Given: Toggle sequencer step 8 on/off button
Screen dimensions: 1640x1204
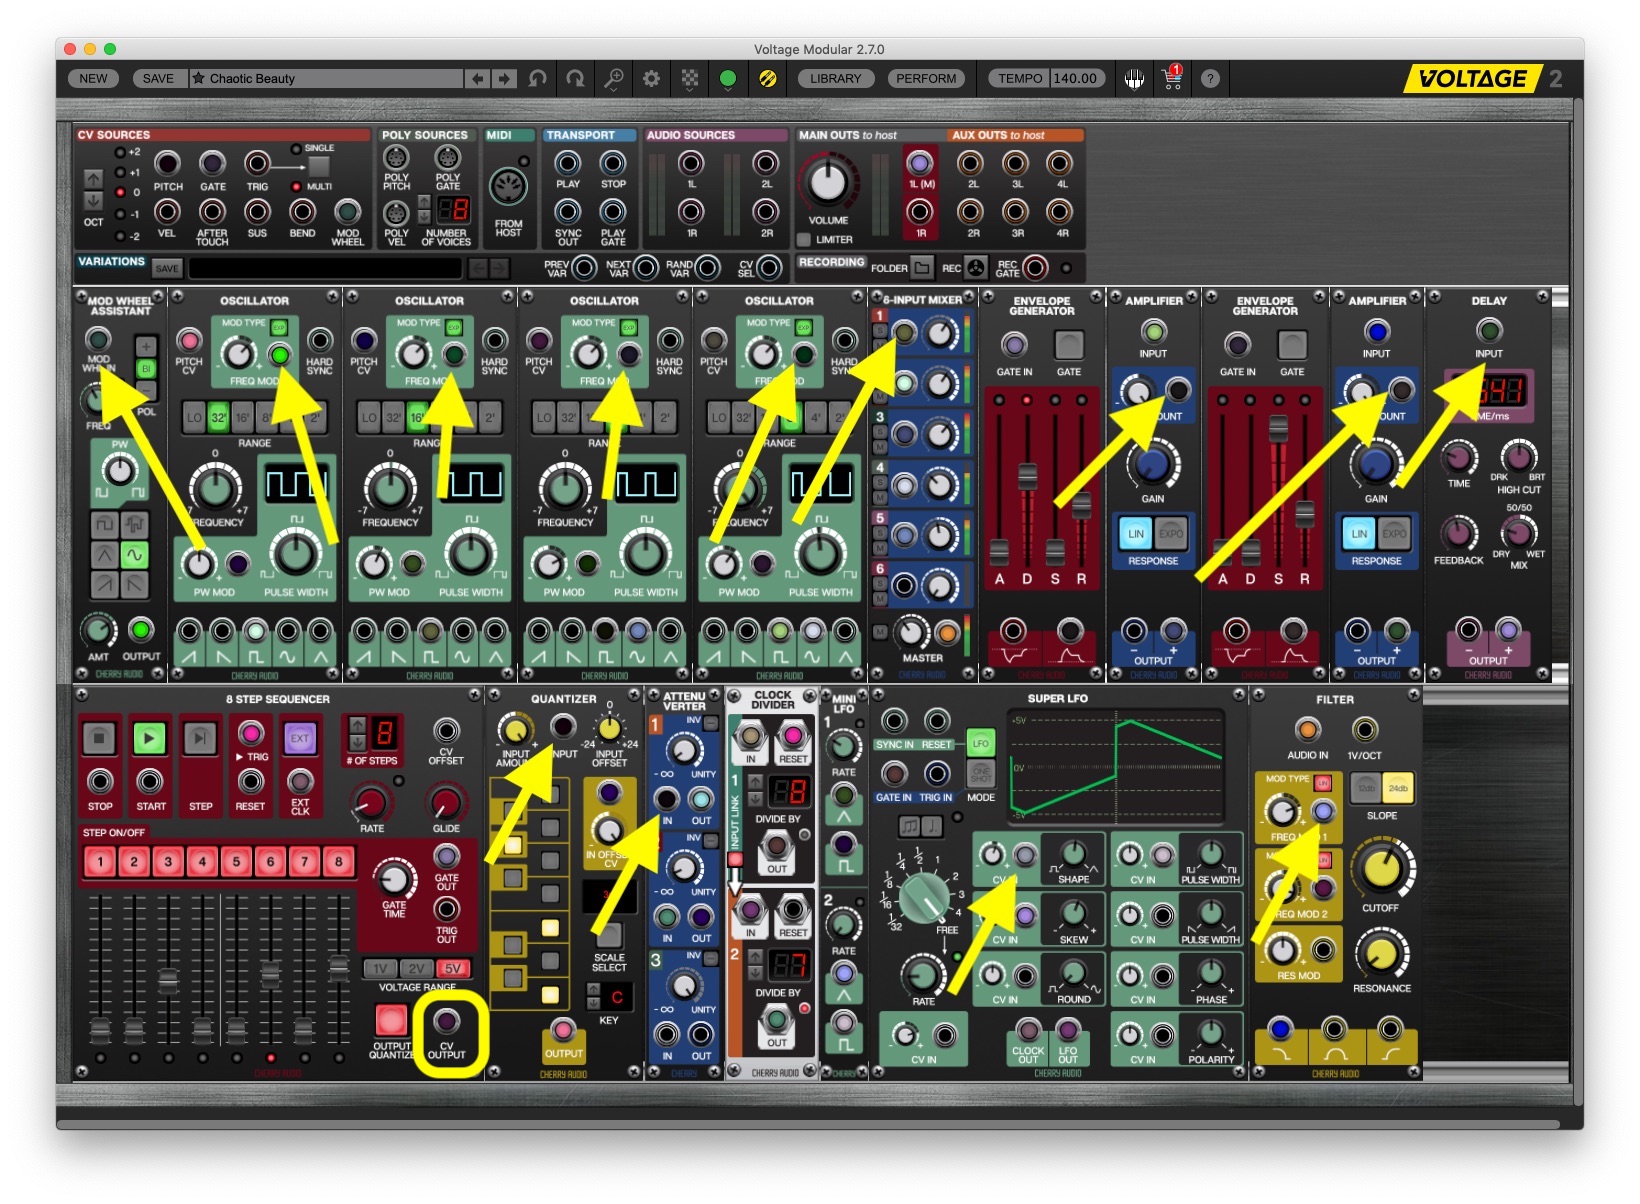Looking at the screenshot, I should click(338, 861).
